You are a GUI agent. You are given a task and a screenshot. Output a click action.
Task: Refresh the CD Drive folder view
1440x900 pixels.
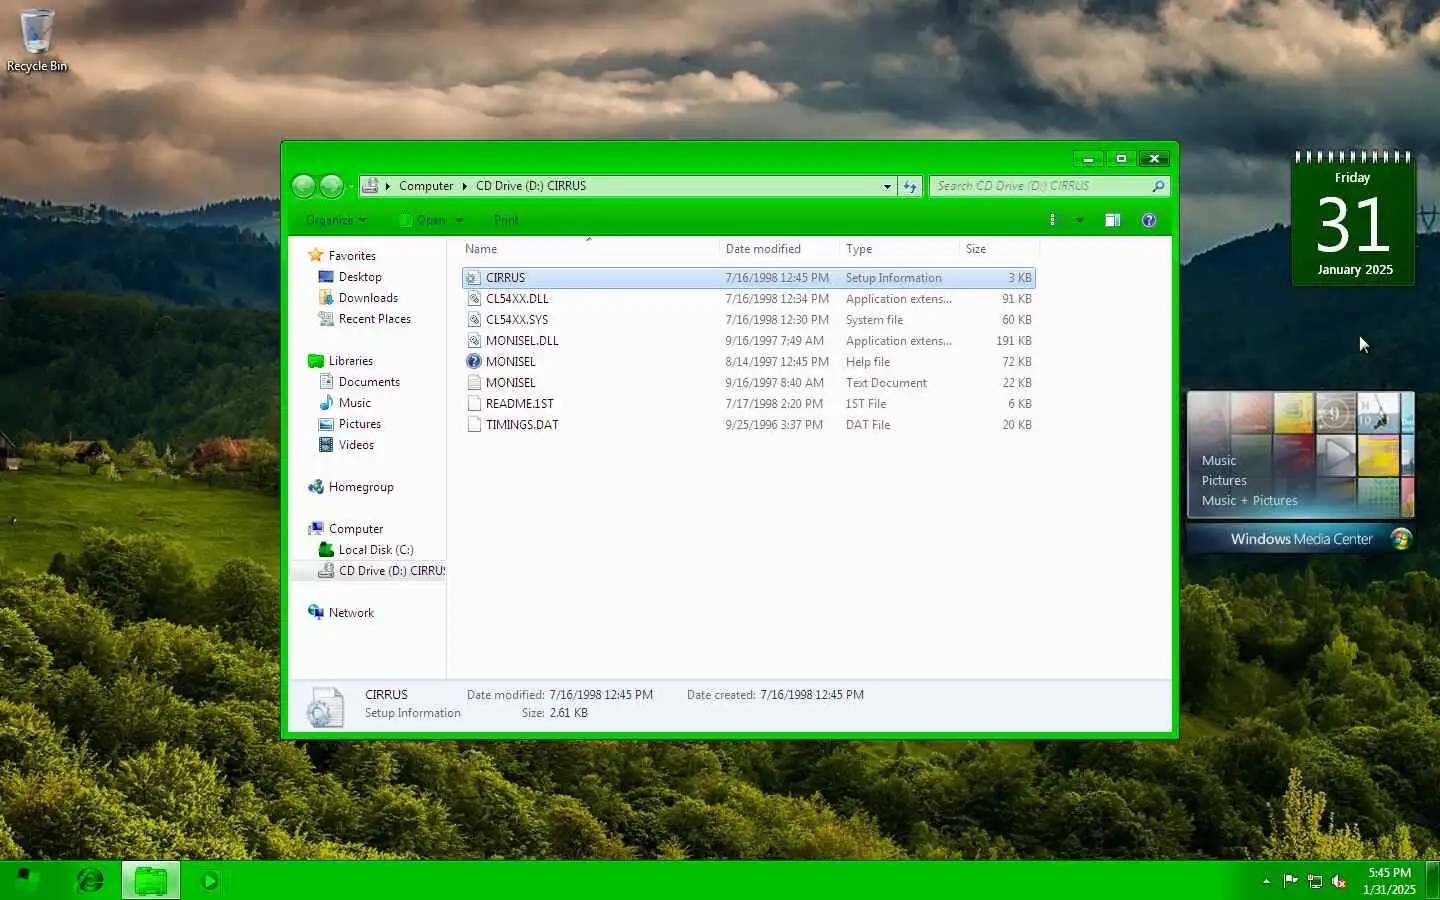(x=909, y=186)
